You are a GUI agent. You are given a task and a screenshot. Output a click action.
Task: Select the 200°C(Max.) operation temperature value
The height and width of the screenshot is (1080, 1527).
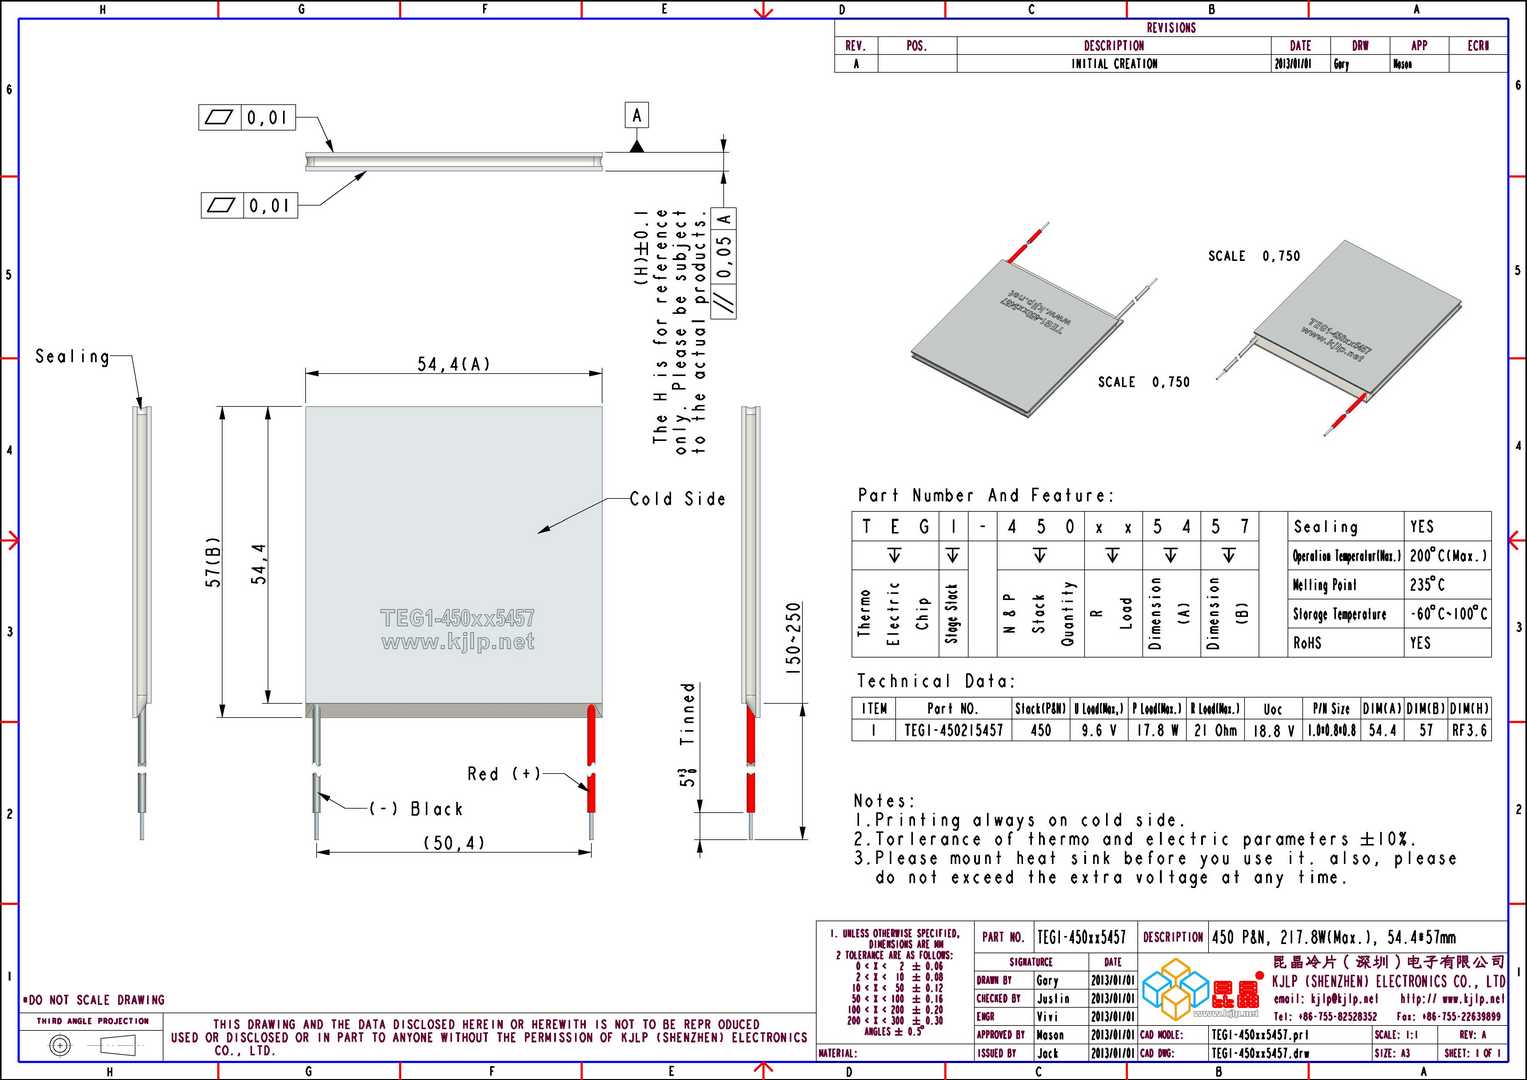tap(1448, 556)
